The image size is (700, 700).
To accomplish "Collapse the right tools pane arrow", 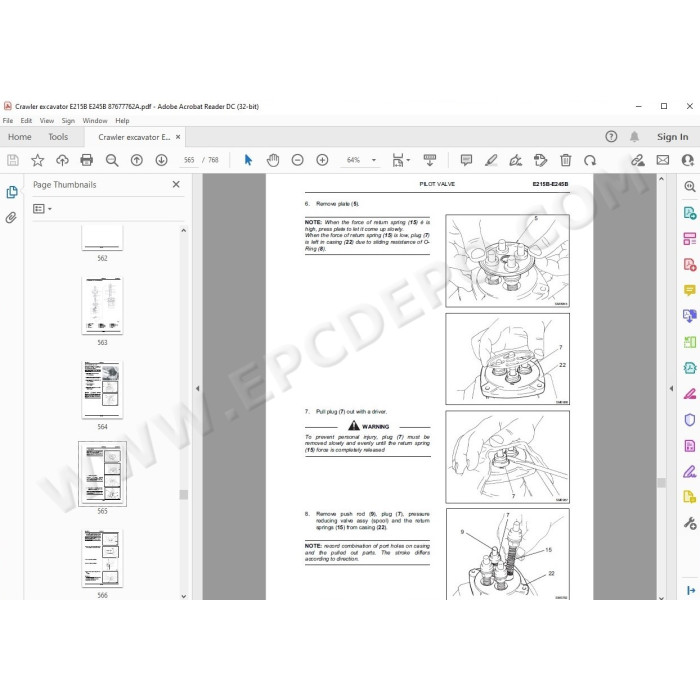I will coord(671,388).
